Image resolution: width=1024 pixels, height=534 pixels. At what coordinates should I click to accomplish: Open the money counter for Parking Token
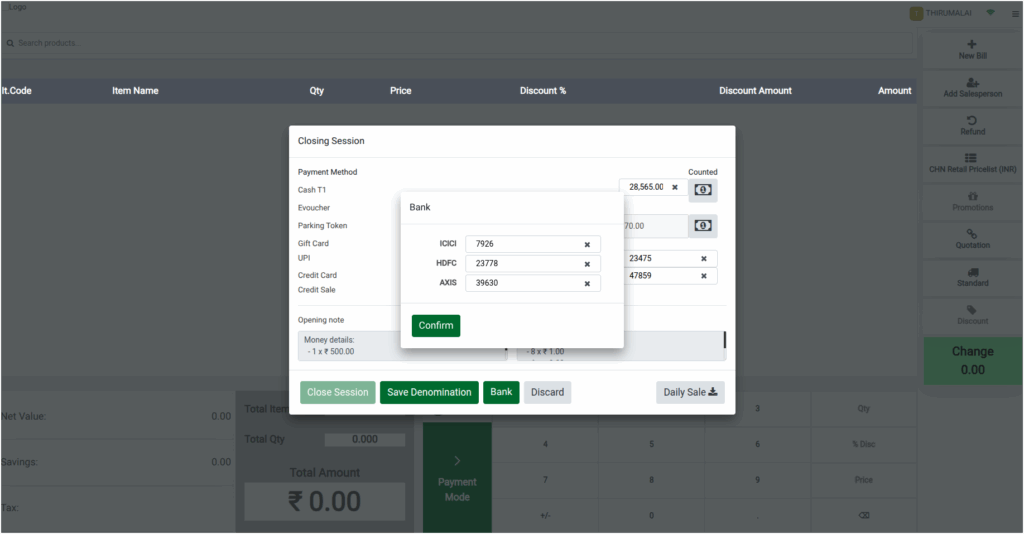click(x=703, y=226)
